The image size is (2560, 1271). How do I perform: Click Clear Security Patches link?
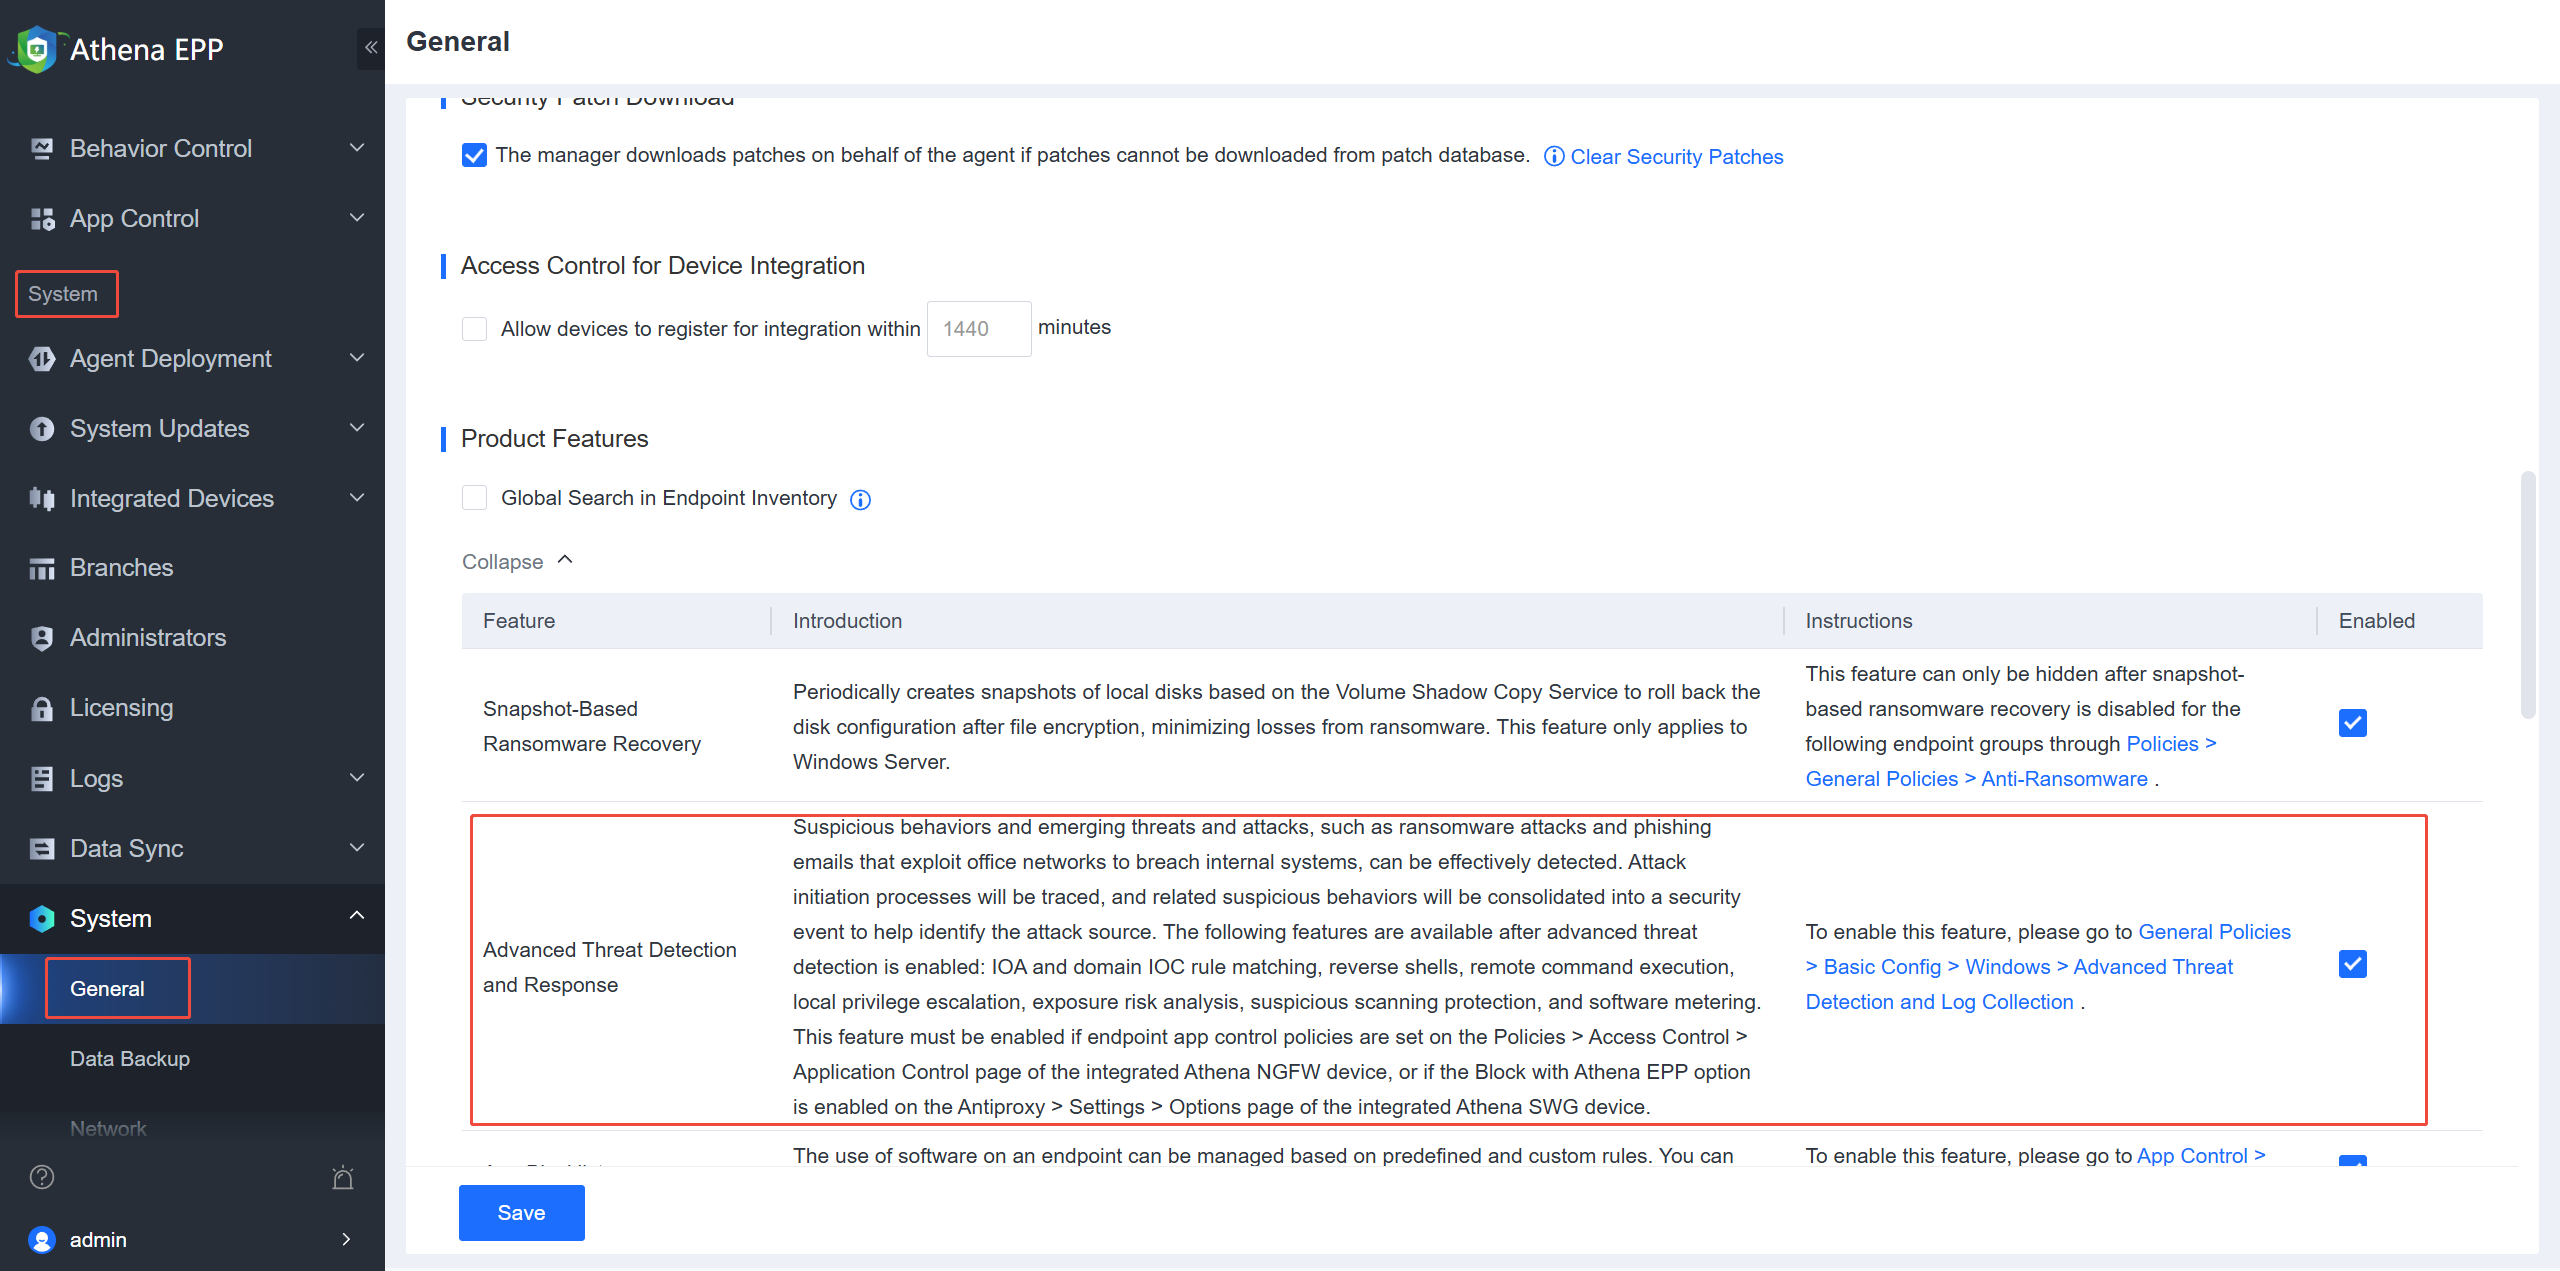(x=1677, y=157)
